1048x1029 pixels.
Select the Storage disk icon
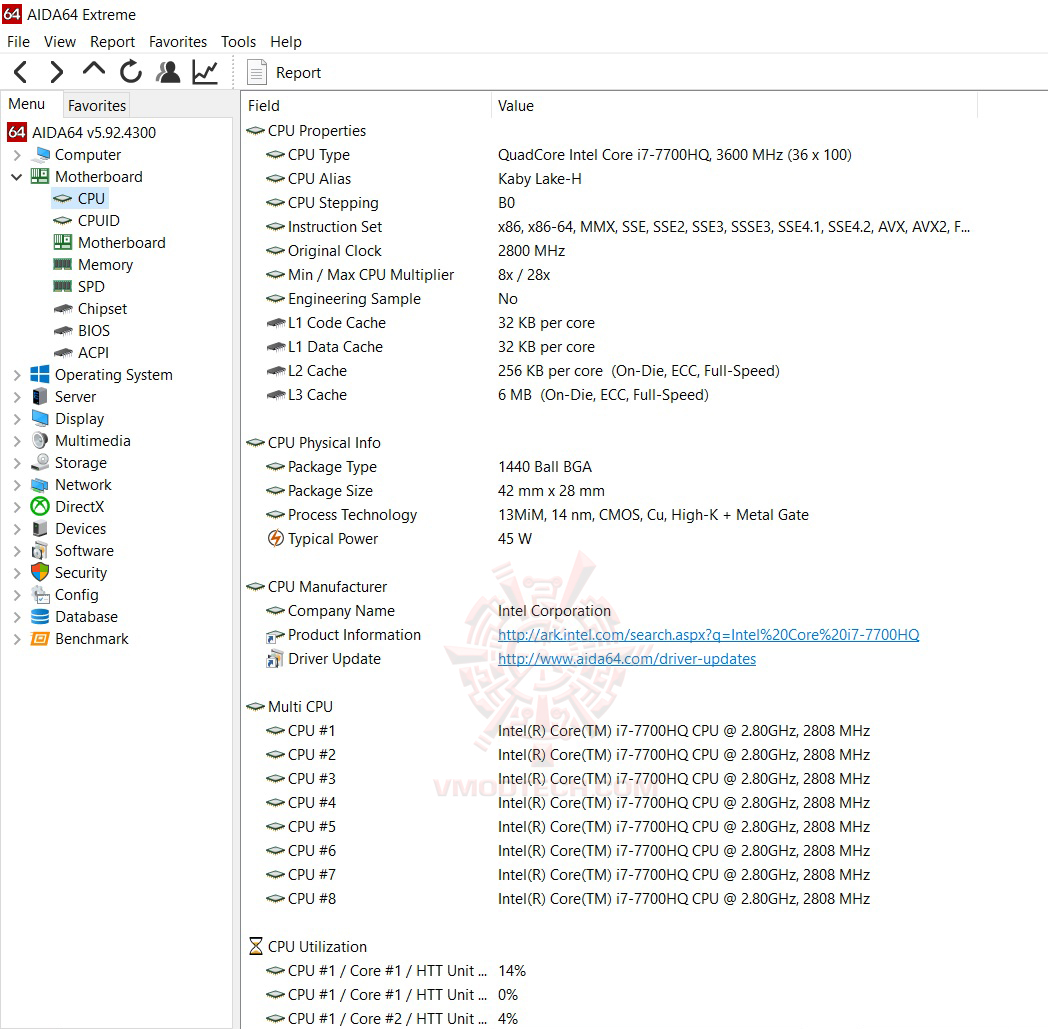pyautogui.click(x=40, y=462)
